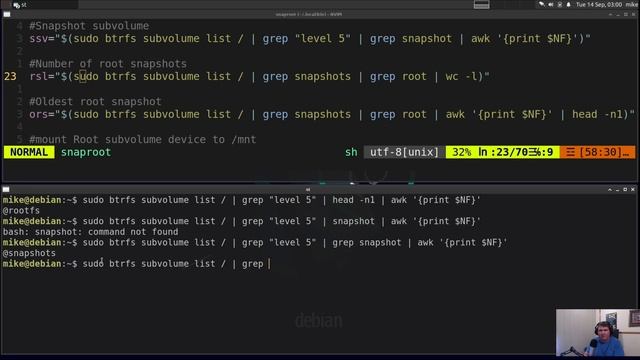This screenshot has height=360, width=640.
Task: Click 'wc -l' on the rsl line
Action: click(461, 76)
